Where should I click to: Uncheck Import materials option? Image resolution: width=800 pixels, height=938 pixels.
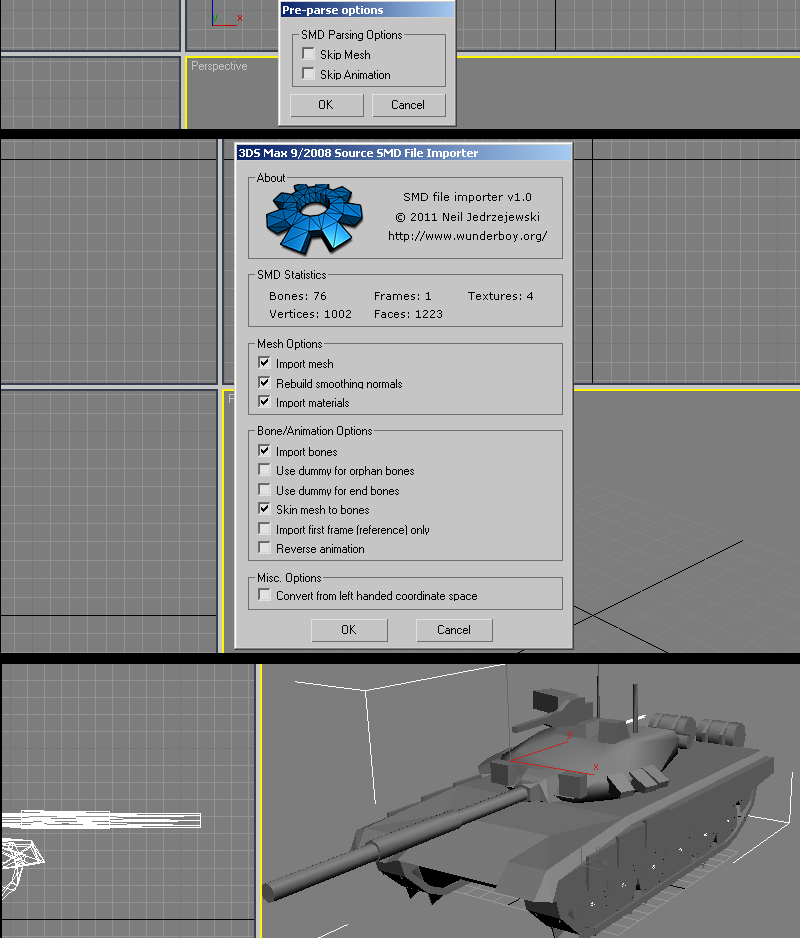tap(265, 403)
